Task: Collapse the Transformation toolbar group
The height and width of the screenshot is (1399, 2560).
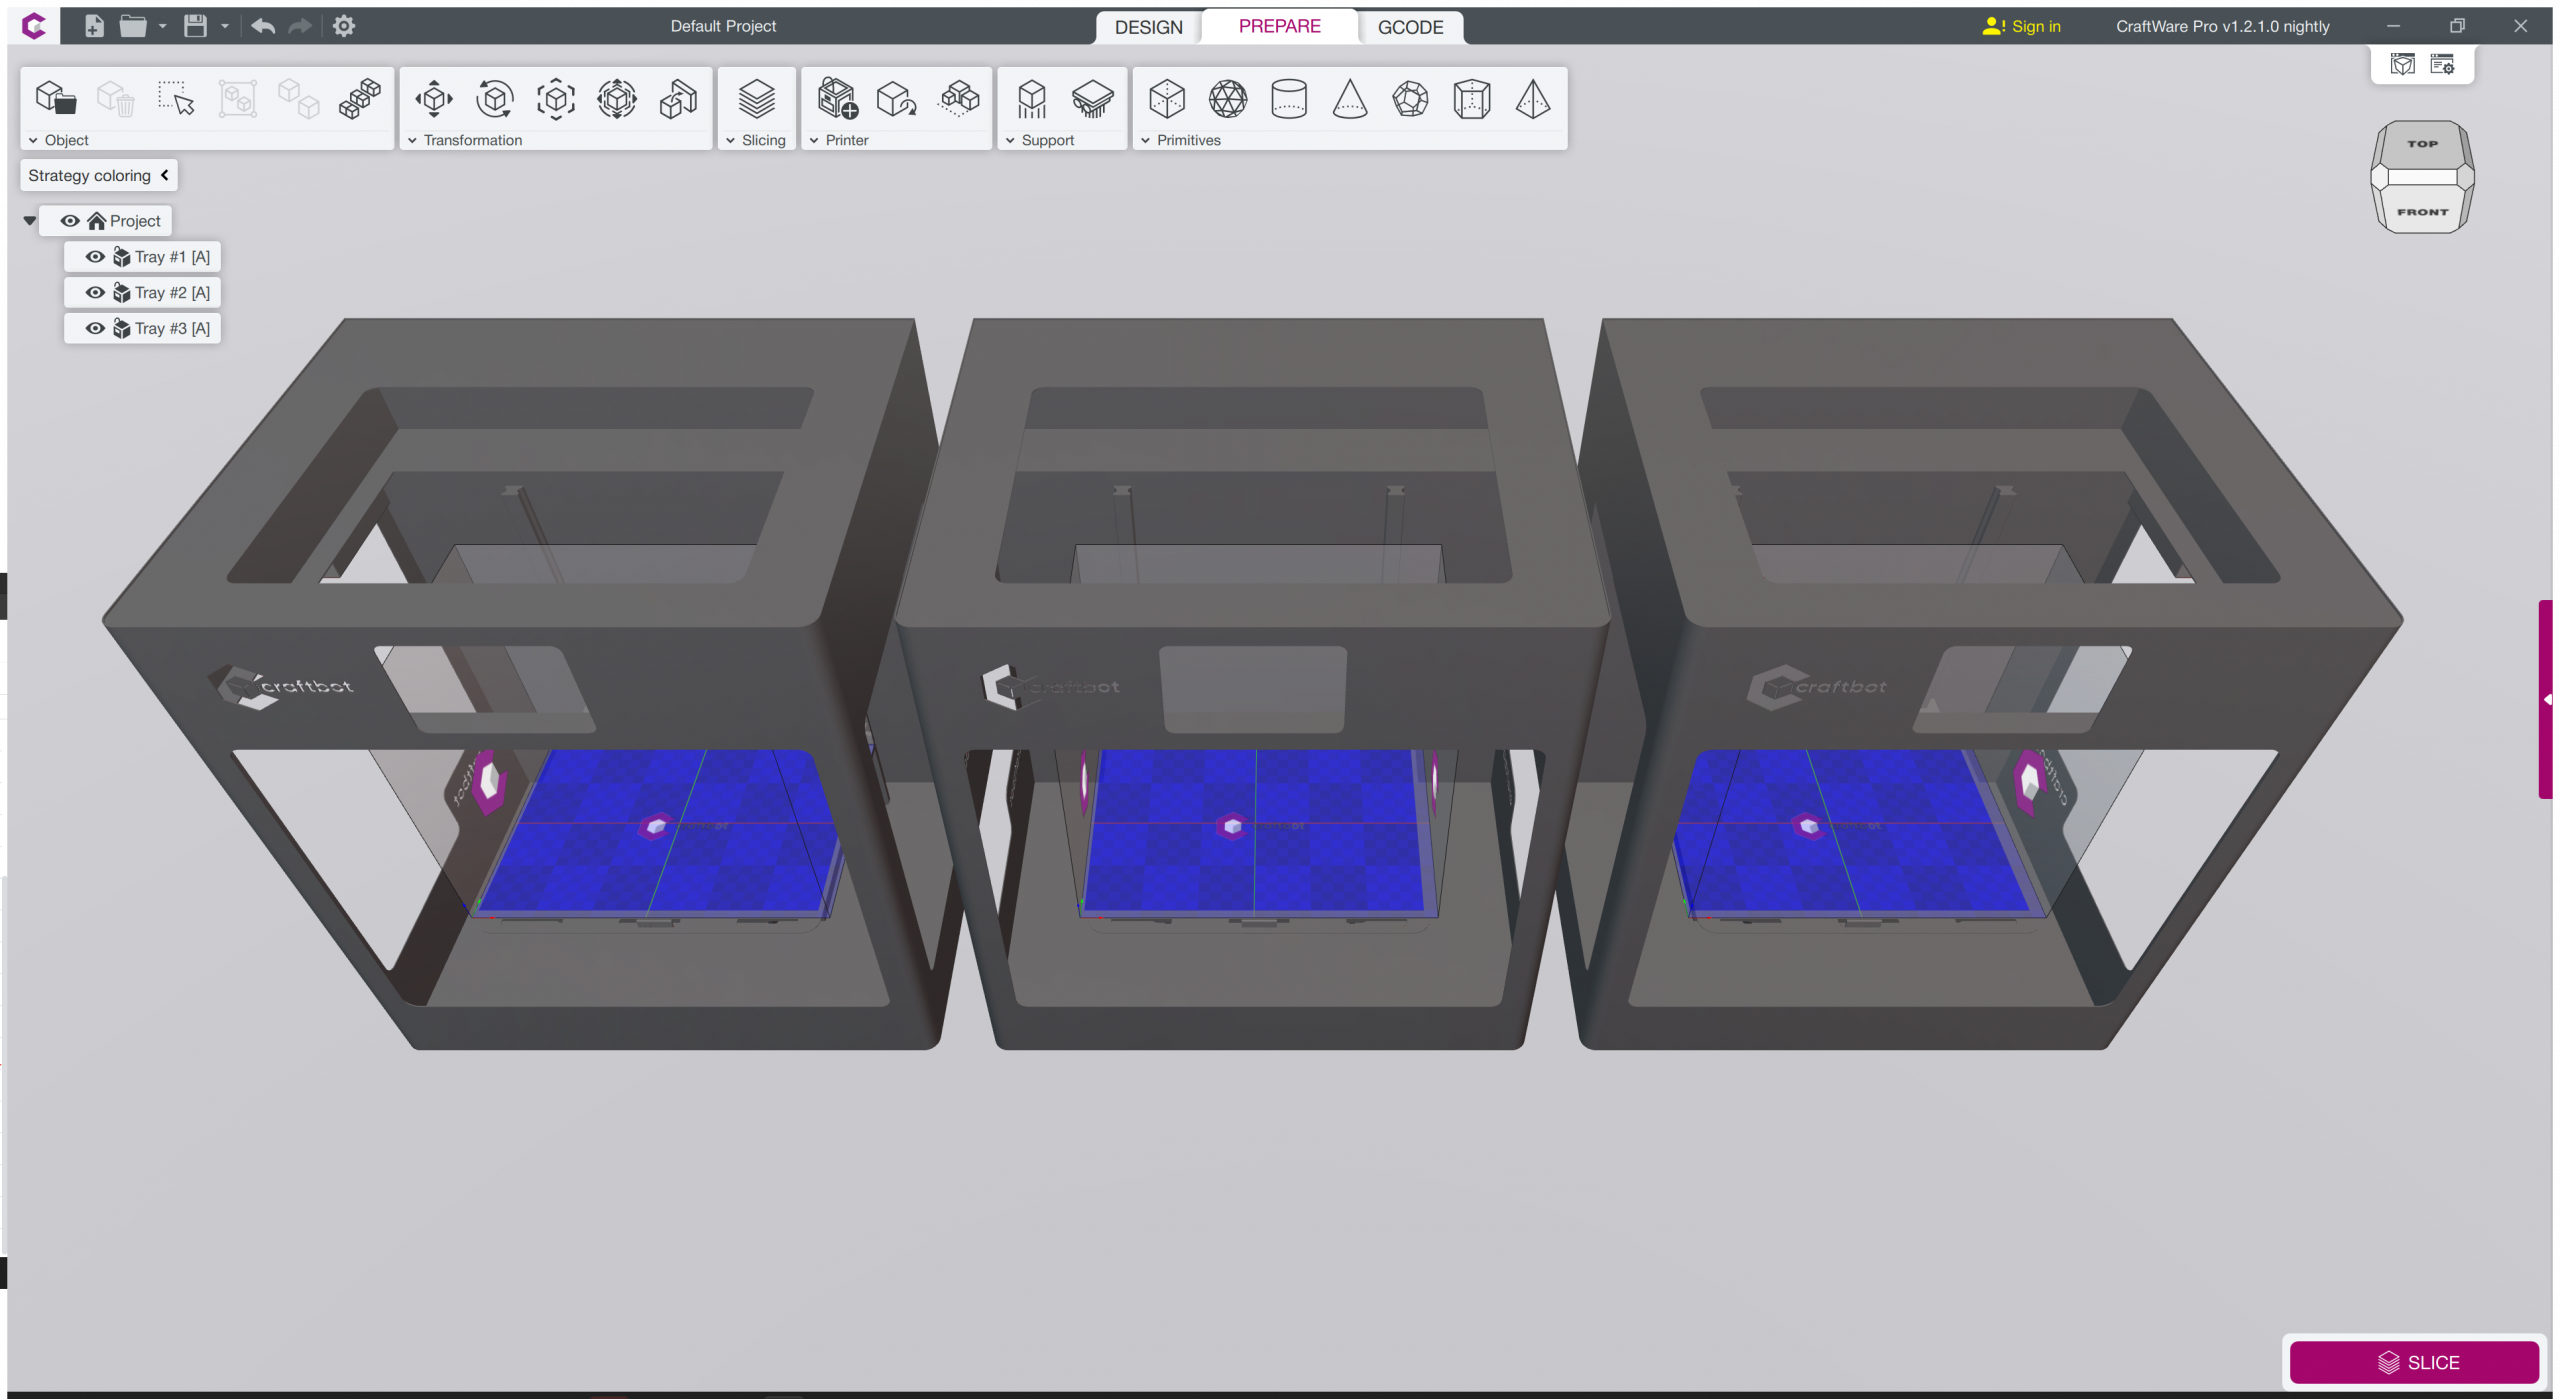Action: click(x=412, y=141)
